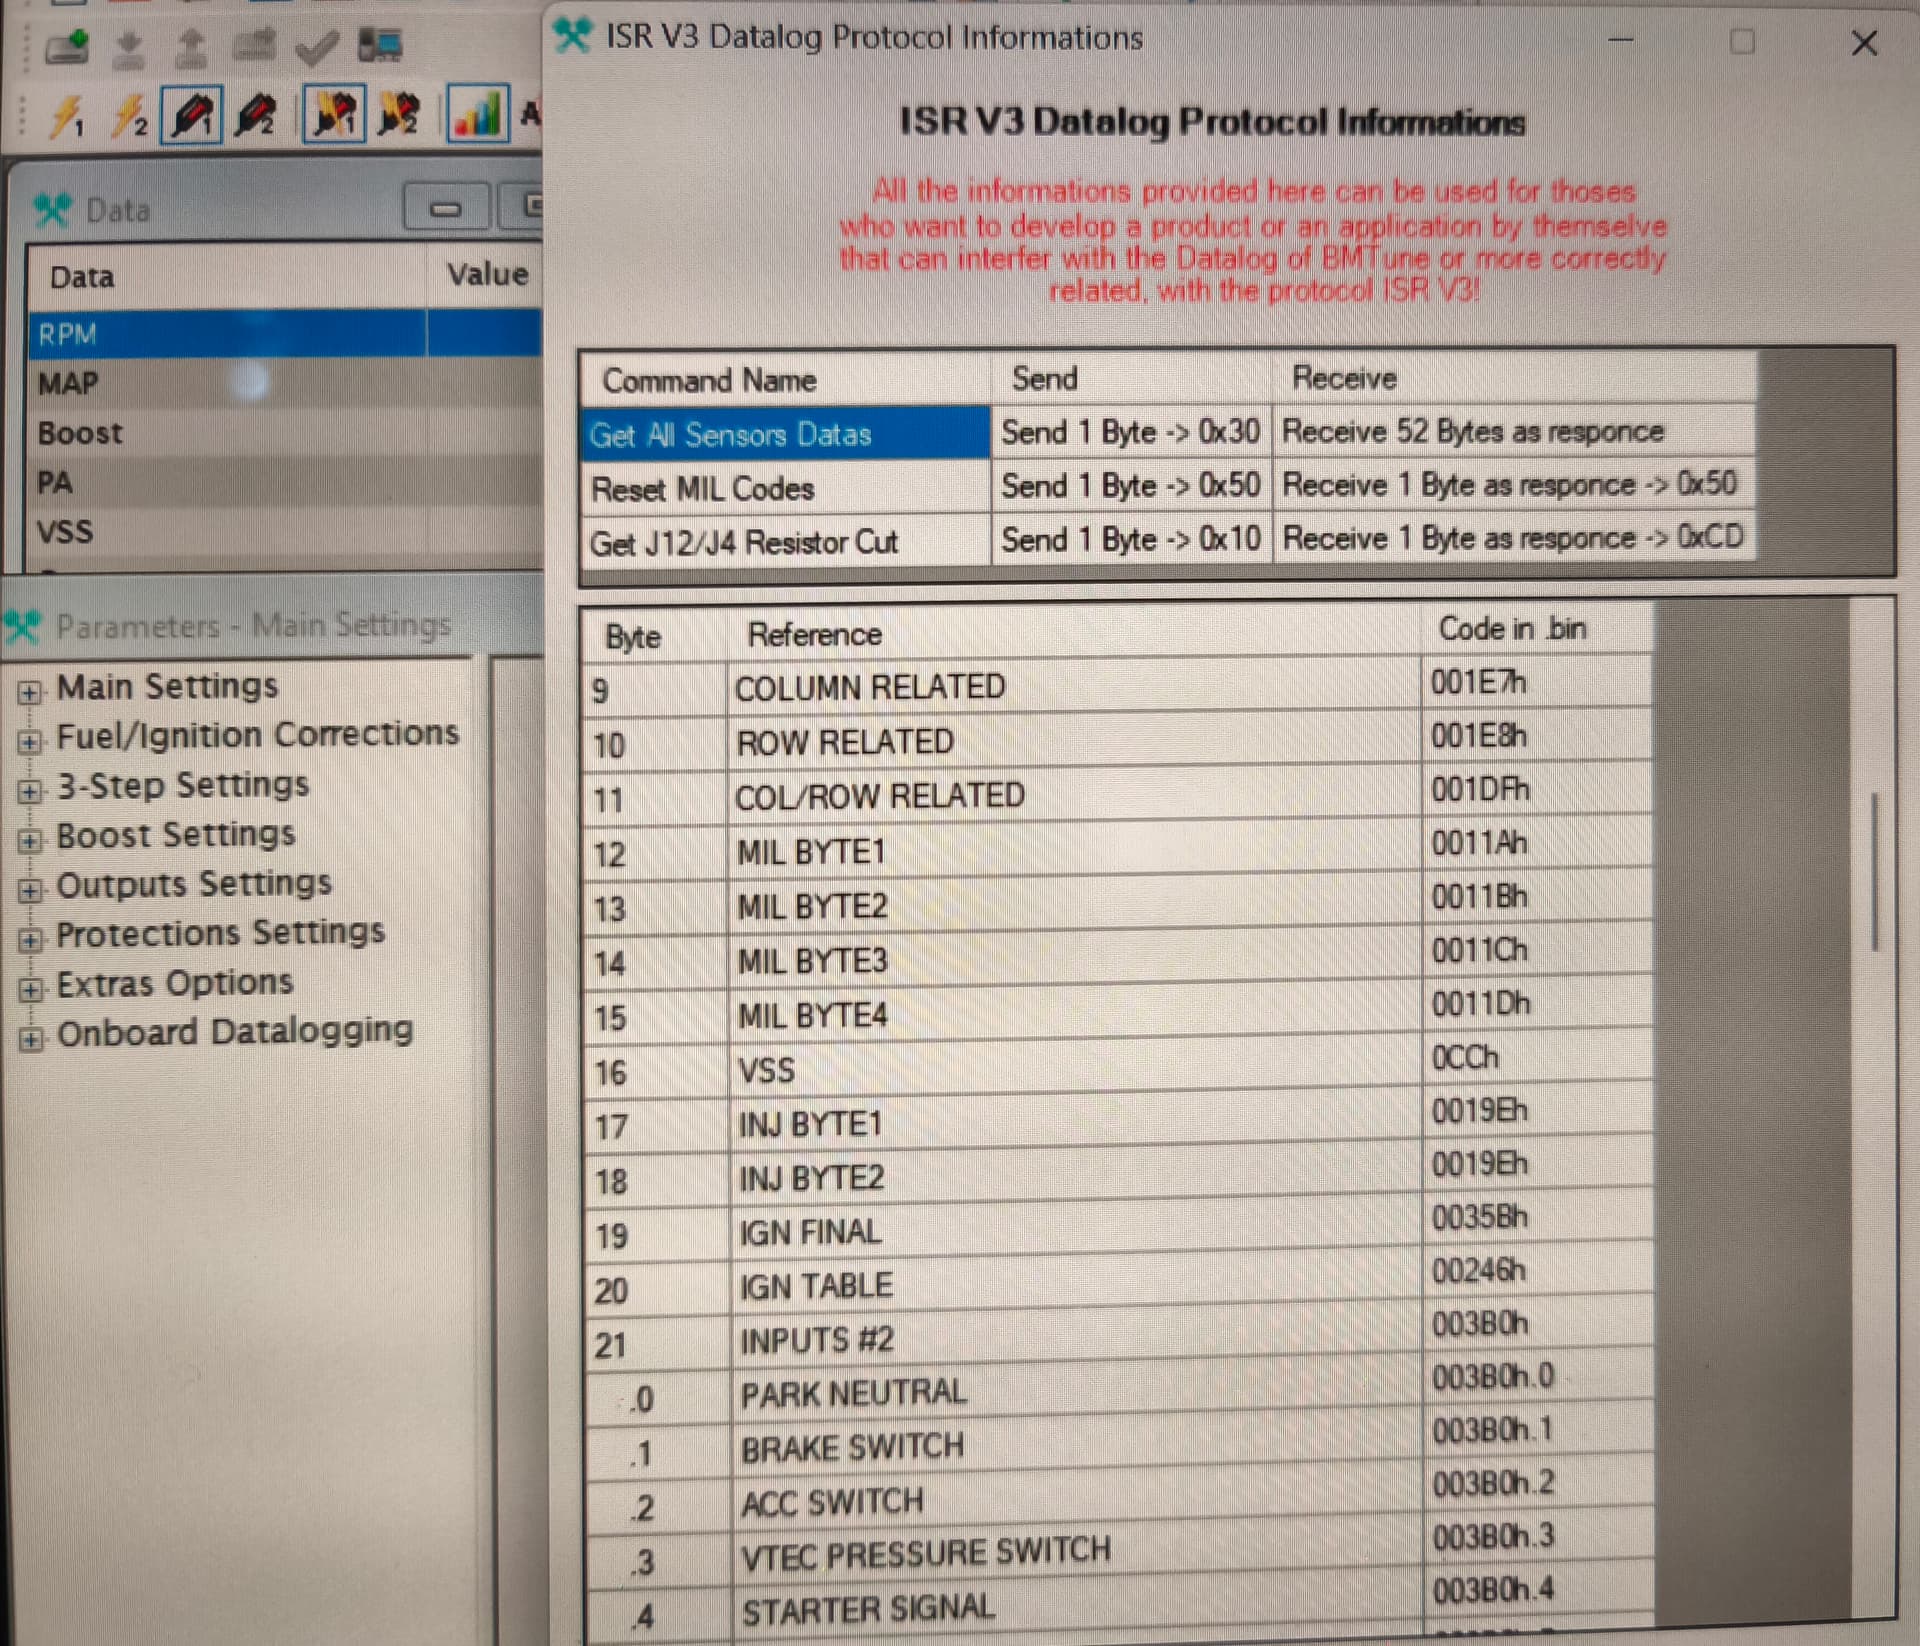
Task: Click the Protections Settings tree label
Action: pos(220,933)
